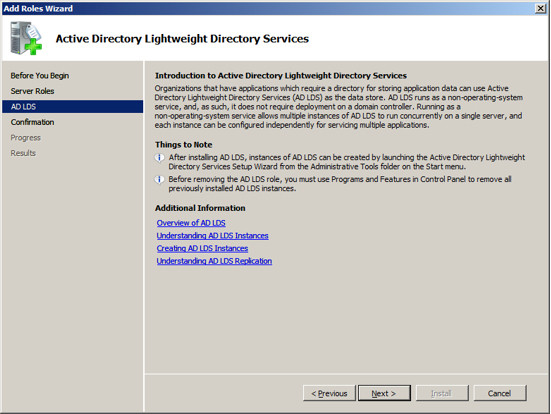Follow the Creating AD LDS Instances link
551x414 pixels.
[202, 248]
